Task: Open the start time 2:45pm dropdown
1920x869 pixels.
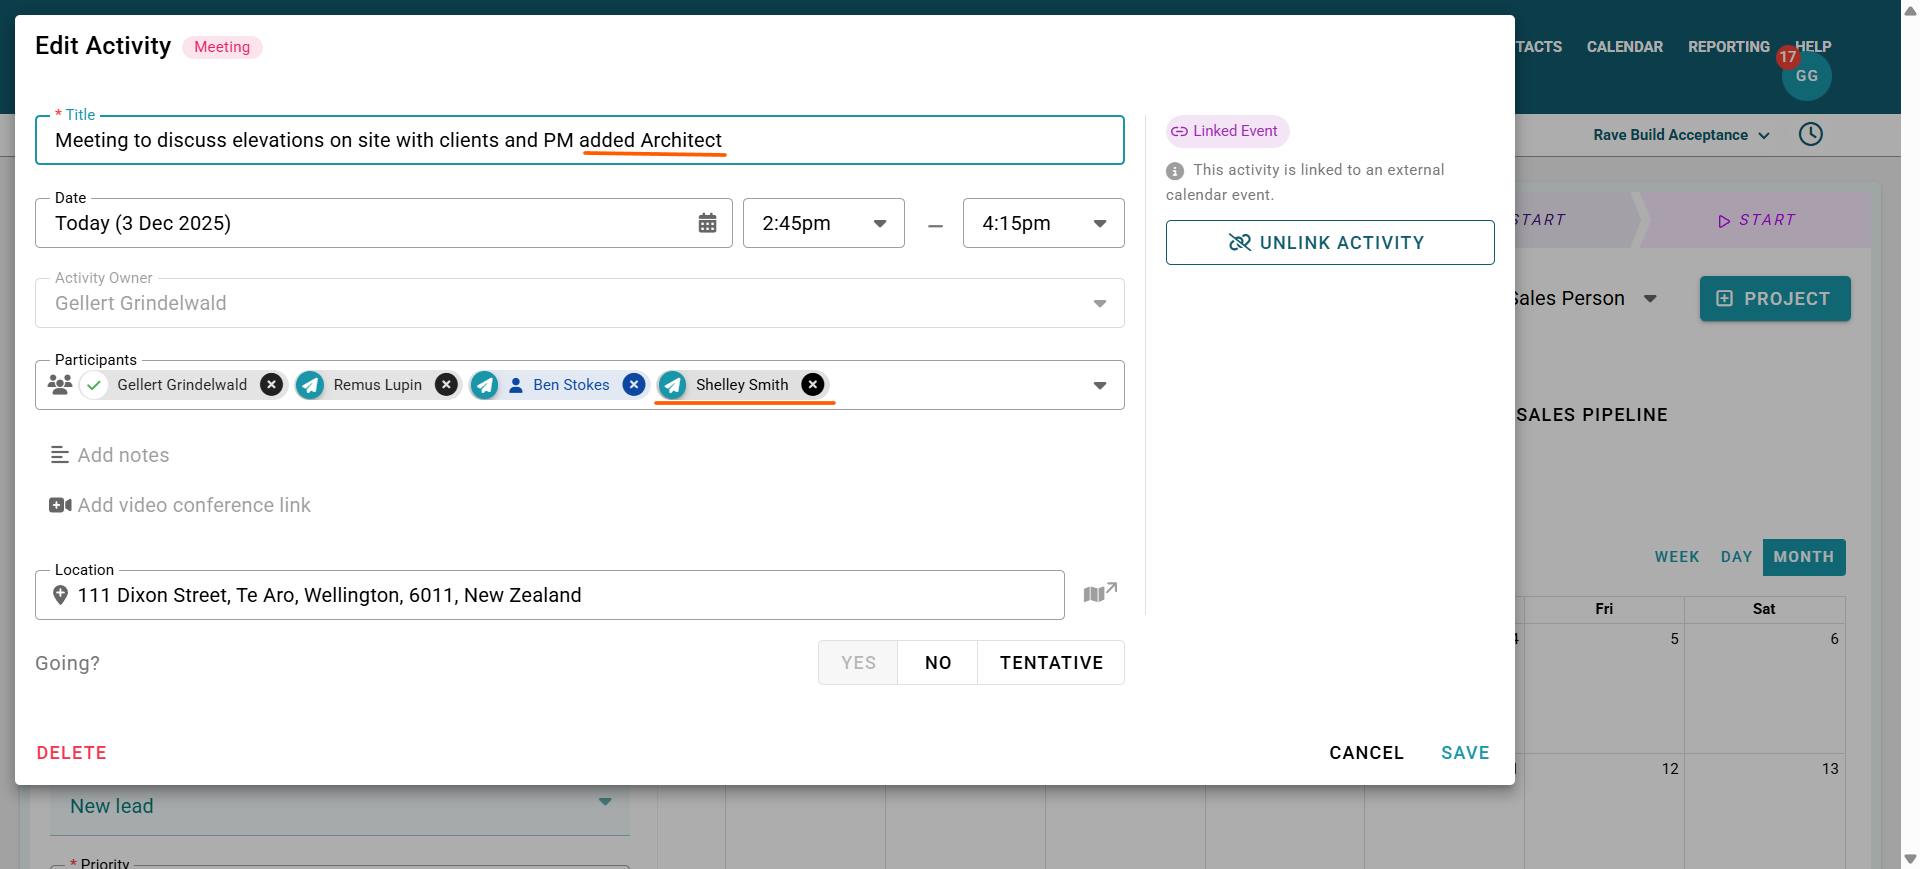Action: click(x=824, y=223)
